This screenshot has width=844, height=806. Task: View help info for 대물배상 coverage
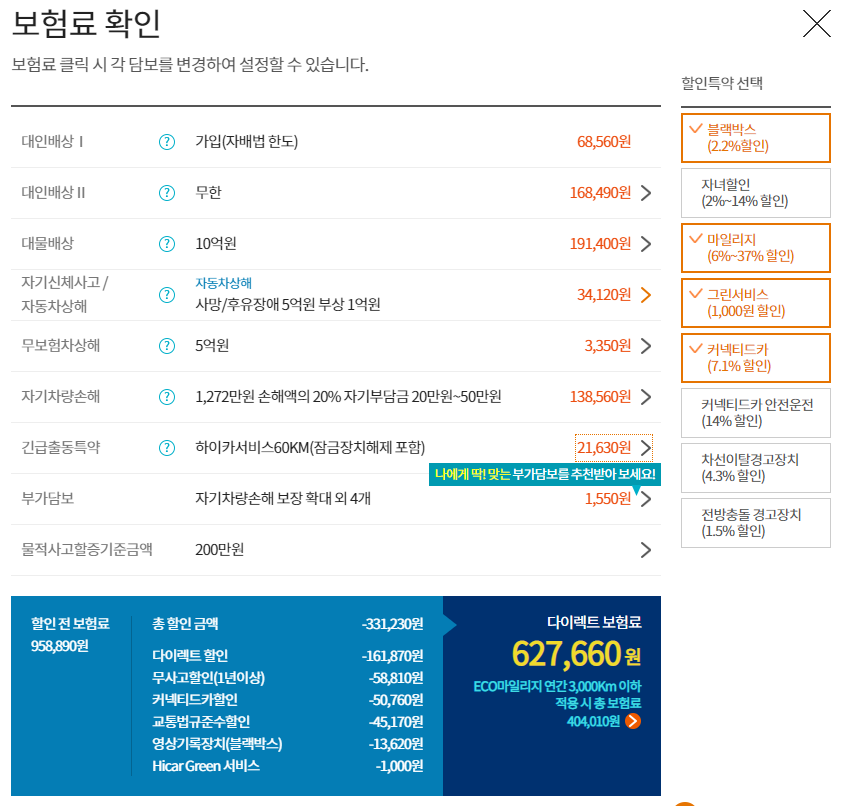tap(166, 244)
